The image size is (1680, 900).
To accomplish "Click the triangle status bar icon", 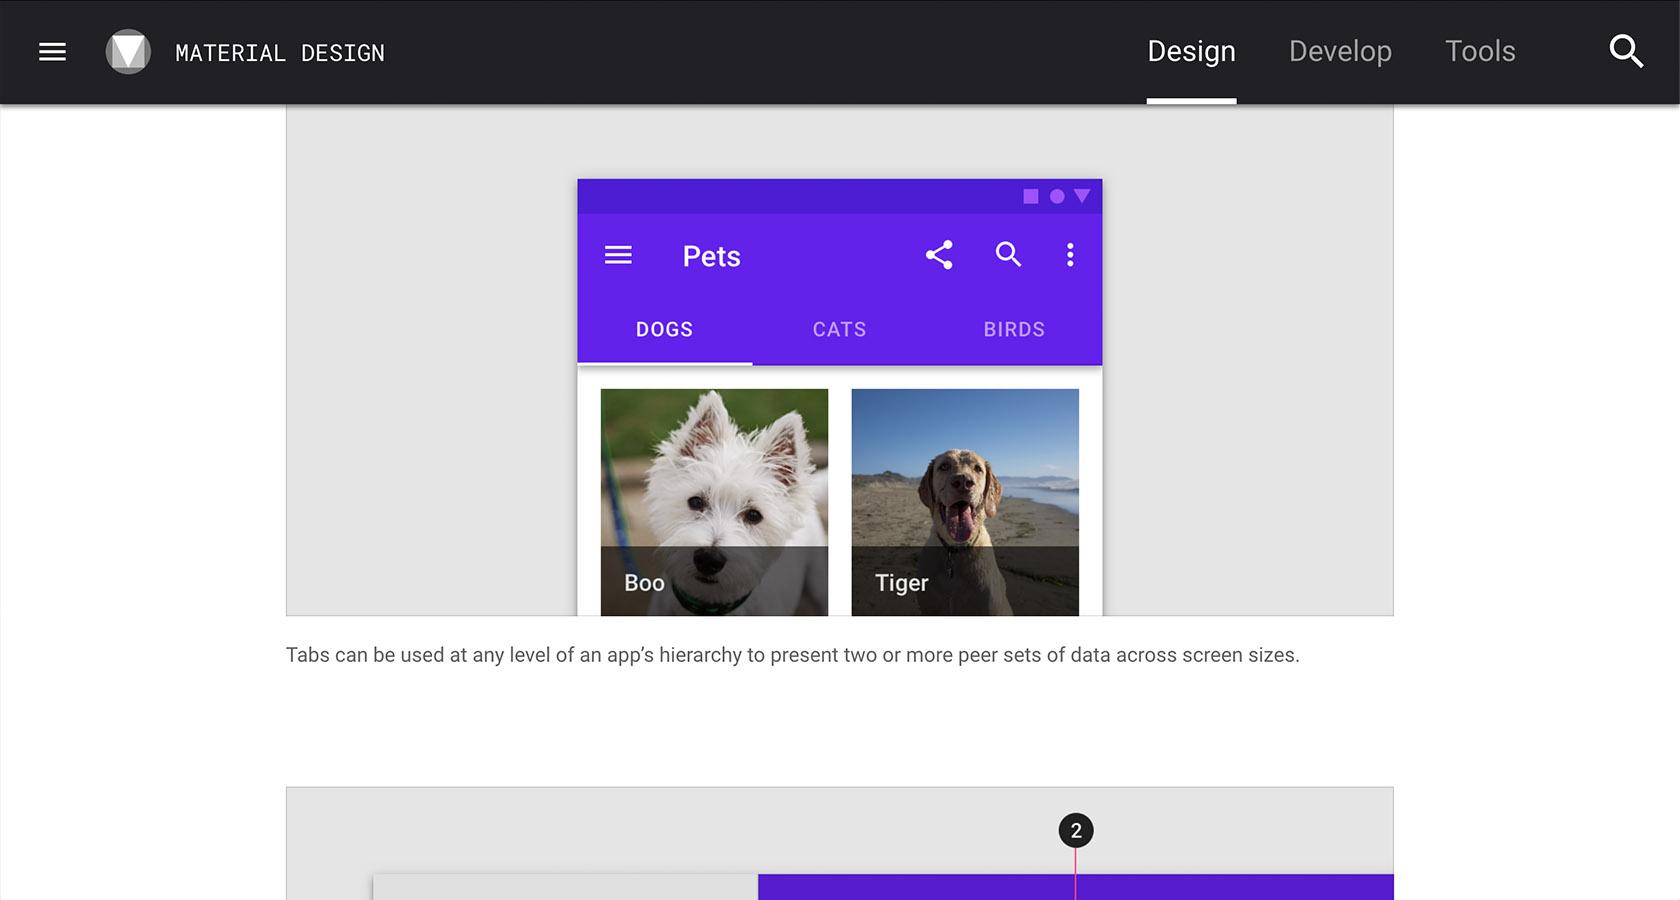I will click(1082, 196).
